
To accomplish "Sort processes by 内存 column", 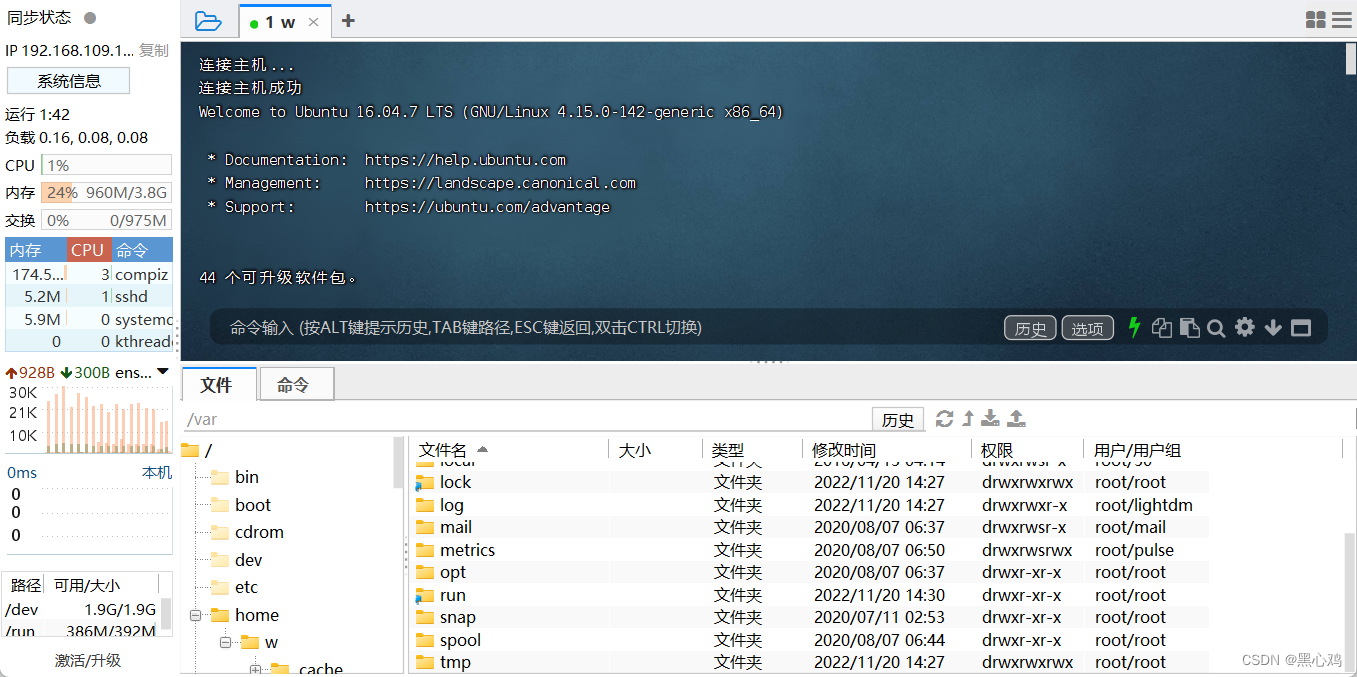I will click(36, 250).
